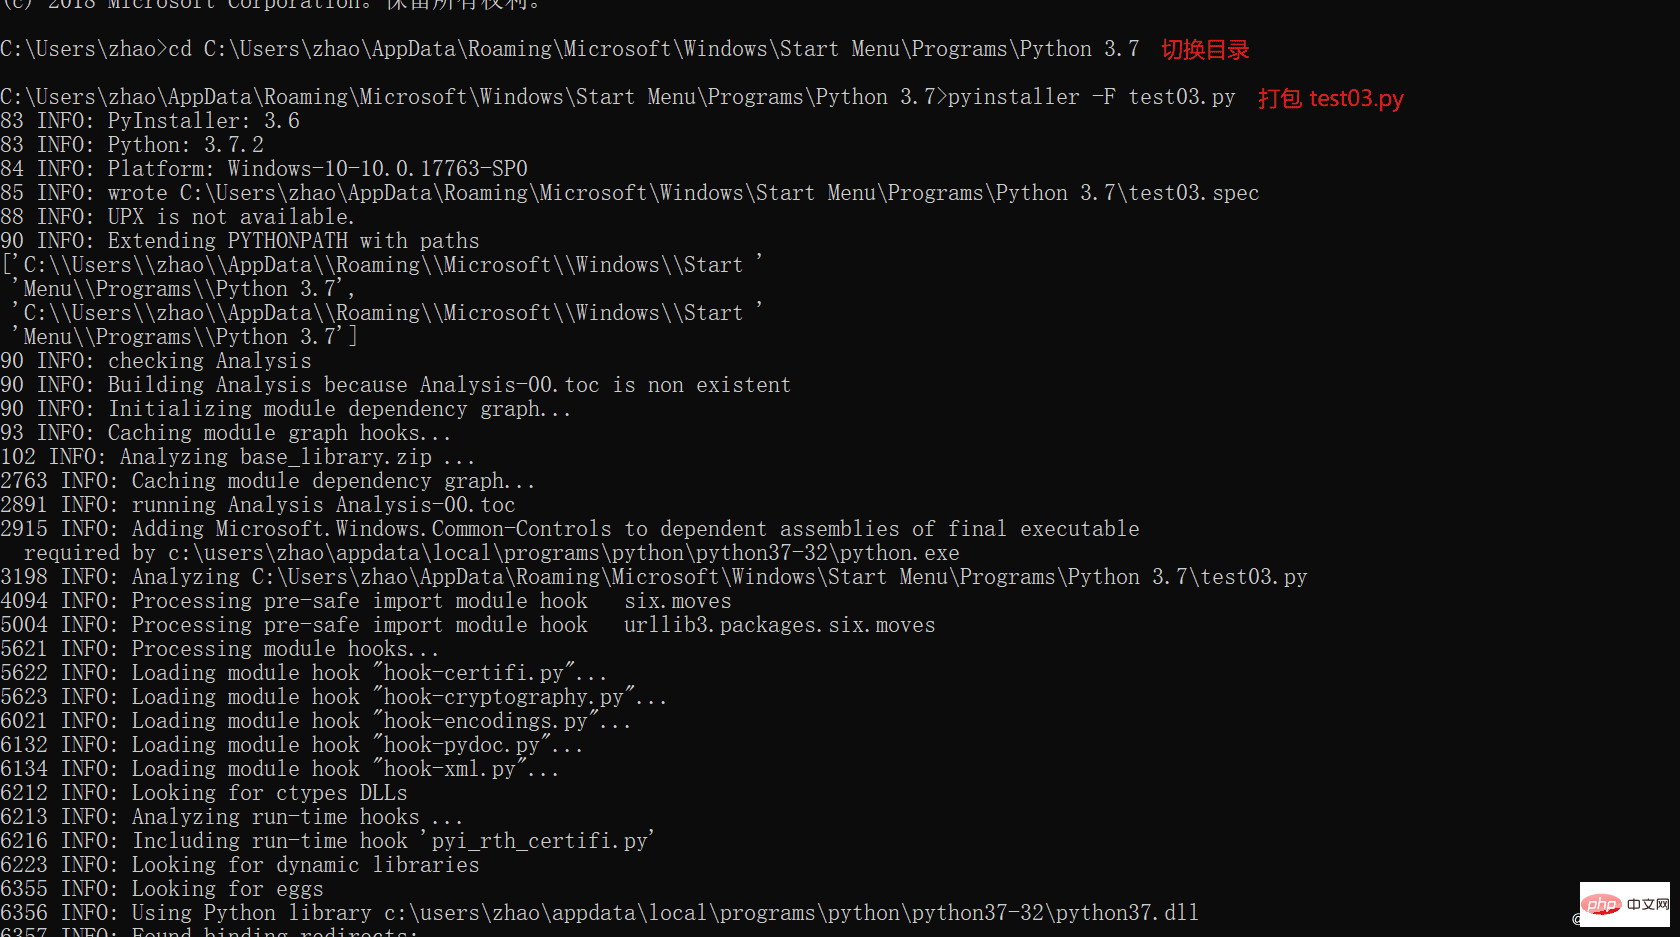Click the hook-cryptography.py text
This screenshot has height=937, width=1680.
point(503,697)
